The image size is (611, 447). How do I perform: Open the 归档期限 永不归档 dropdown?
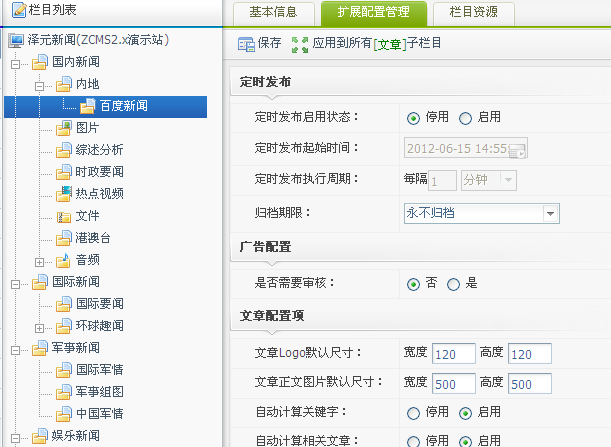coord(550,213)
